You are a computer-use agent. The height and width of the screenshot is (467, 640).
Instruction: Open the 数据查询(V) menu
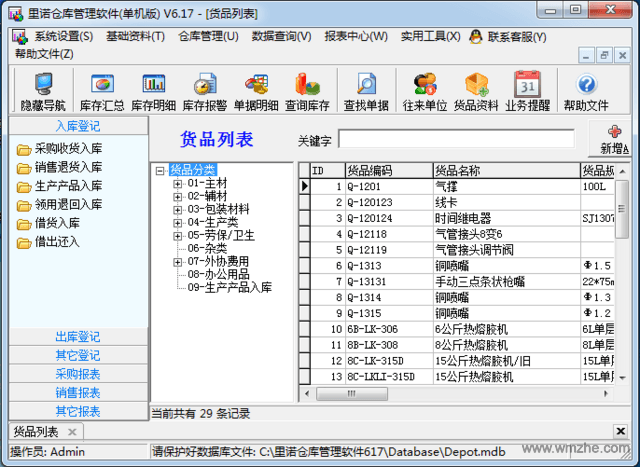(282, 37)
